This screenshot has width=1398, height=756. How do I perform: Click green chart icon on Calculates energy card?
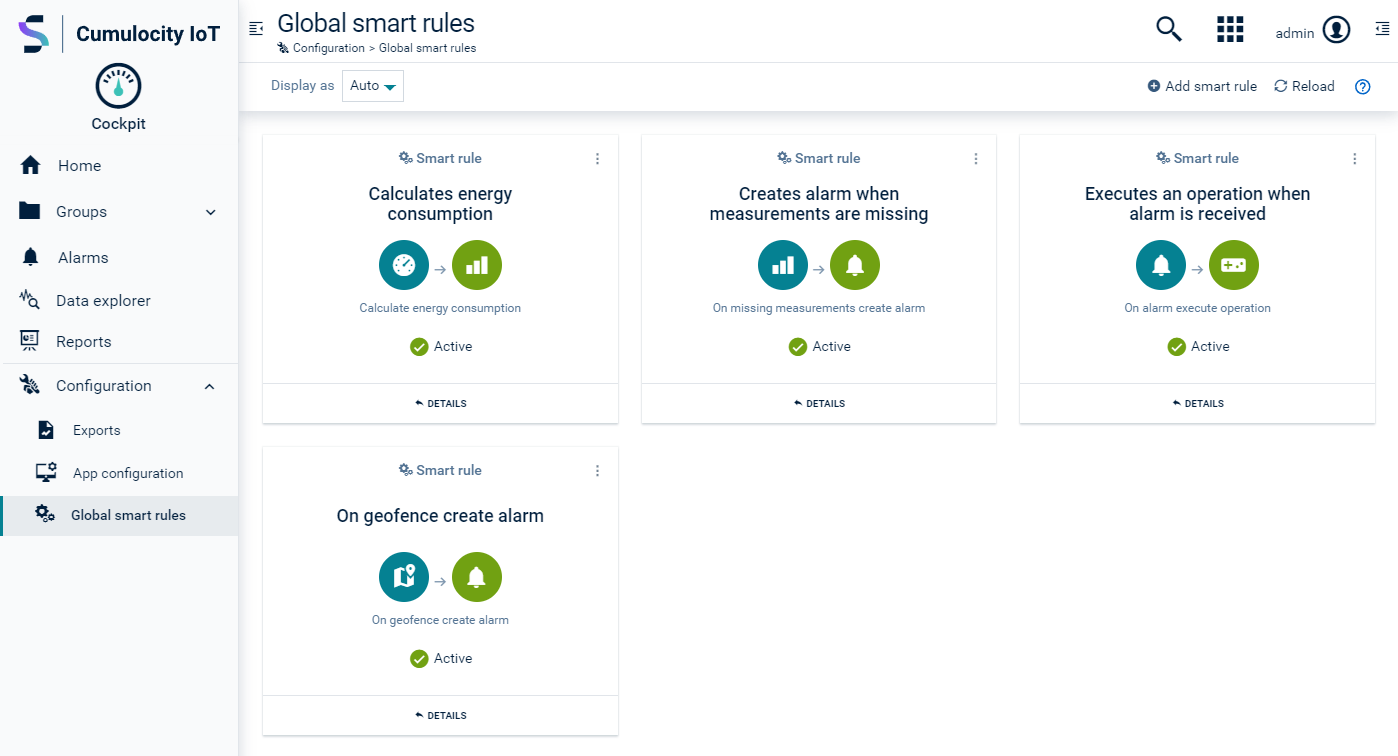click(477, 265)
